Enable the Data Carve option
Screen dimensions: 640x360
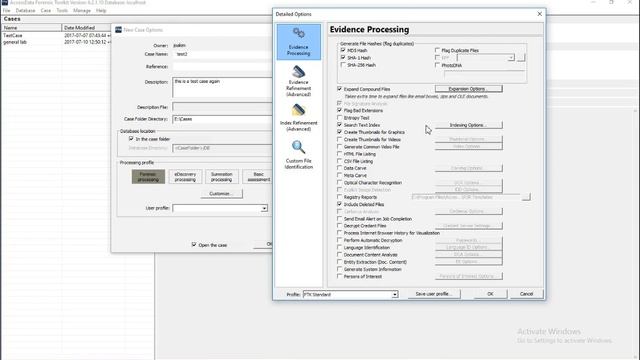tap(340, 168)
